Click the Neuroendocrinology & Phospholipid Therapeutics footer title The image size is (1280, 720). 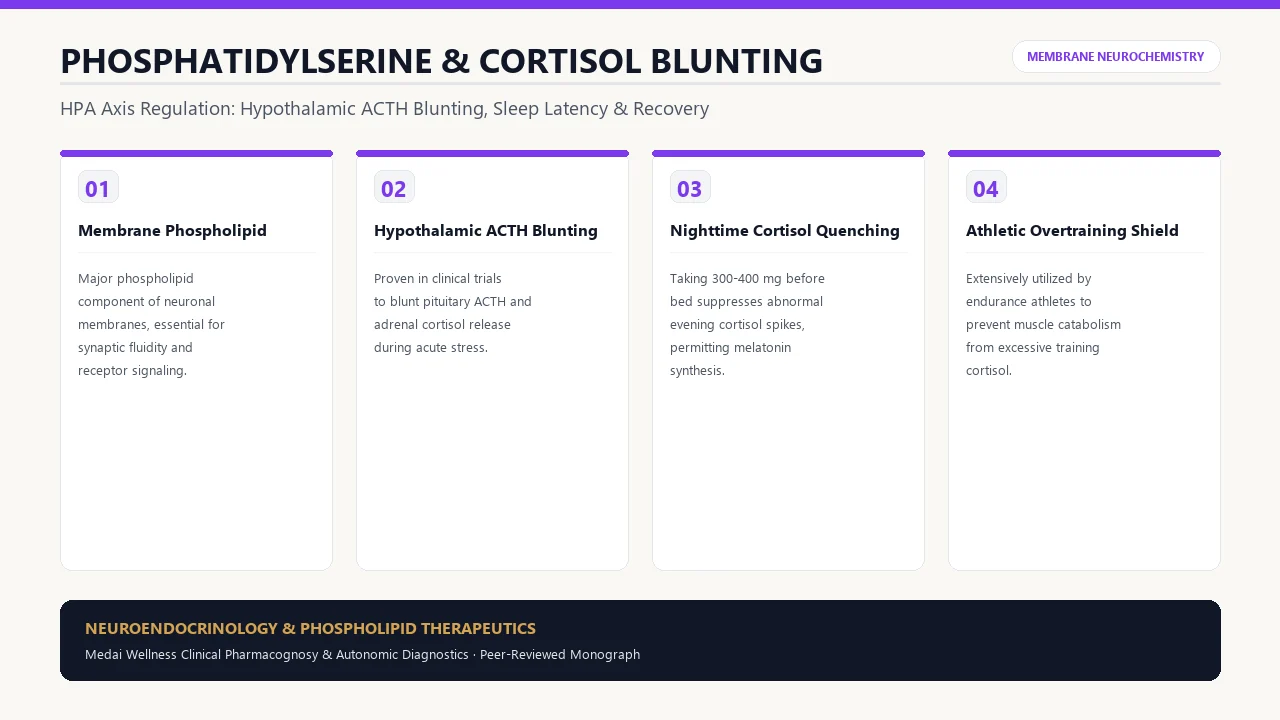pyautogui.click(x=310, y=629)
